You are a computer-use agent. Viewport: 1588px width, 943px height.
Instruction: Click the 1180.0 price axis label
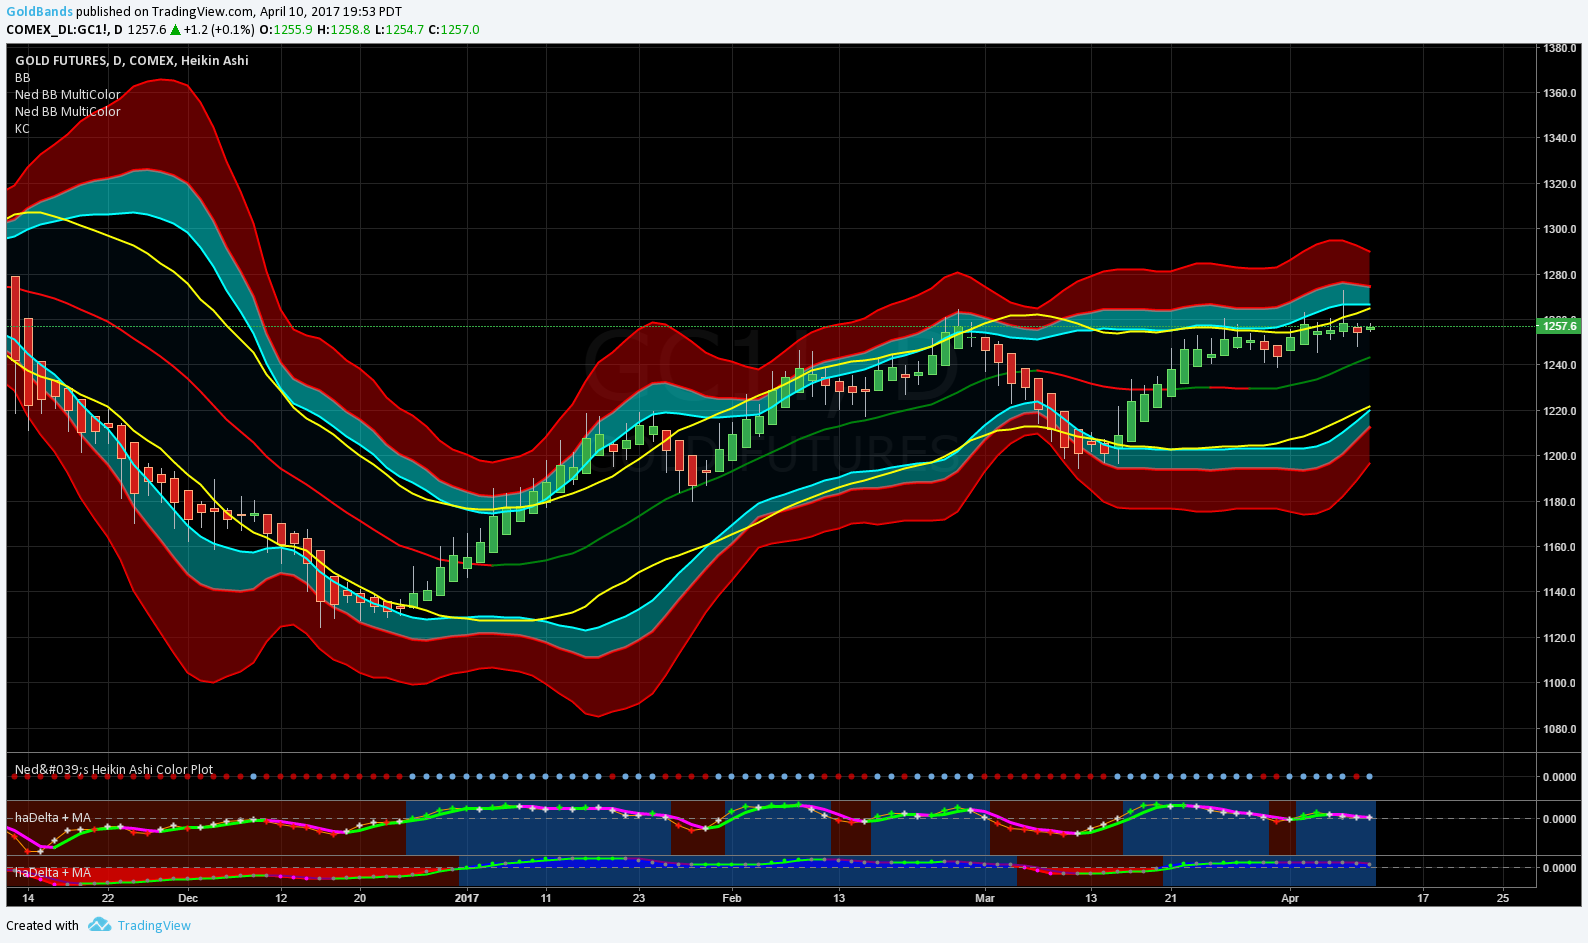[x=1560, y=502]
